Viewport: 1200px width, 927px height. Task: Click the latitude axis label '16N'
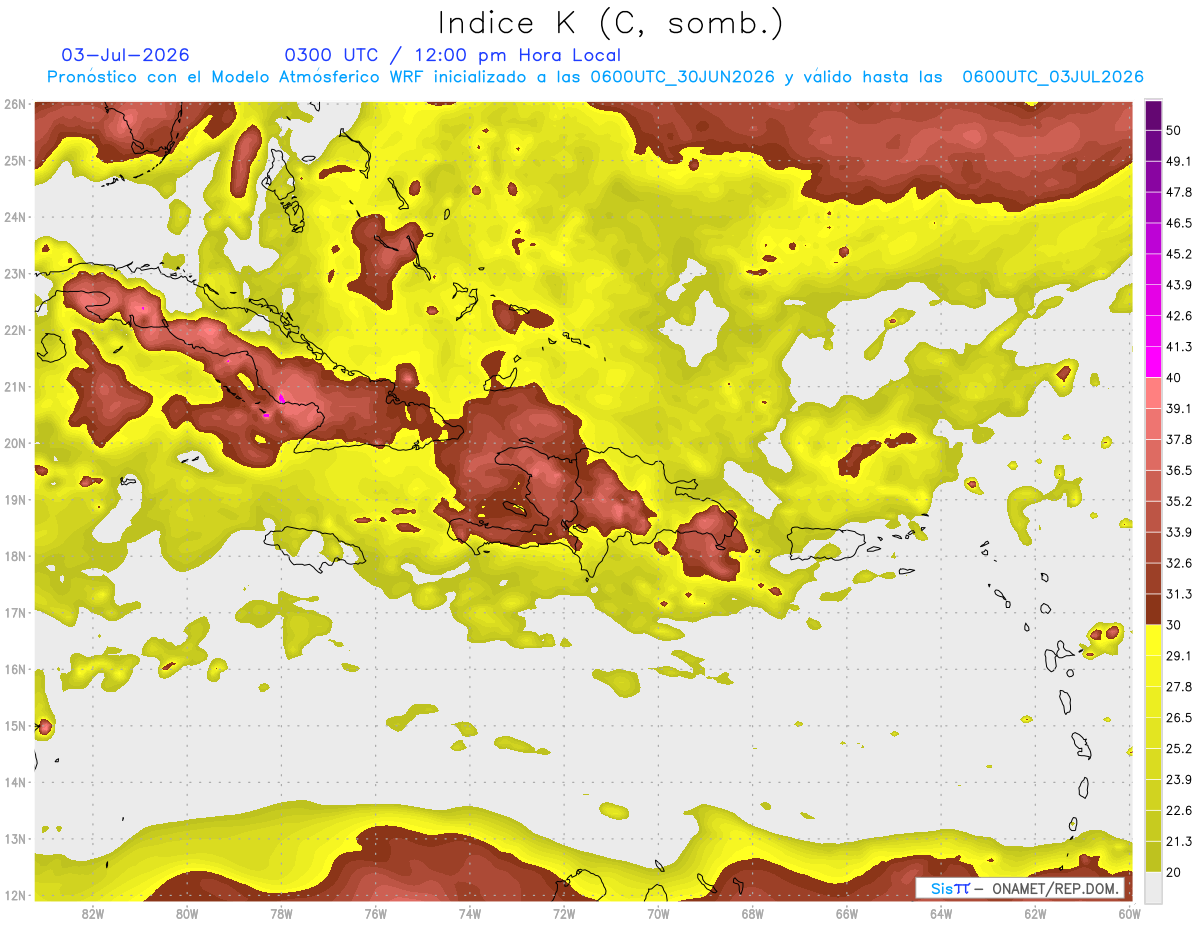tap(15, 669)
